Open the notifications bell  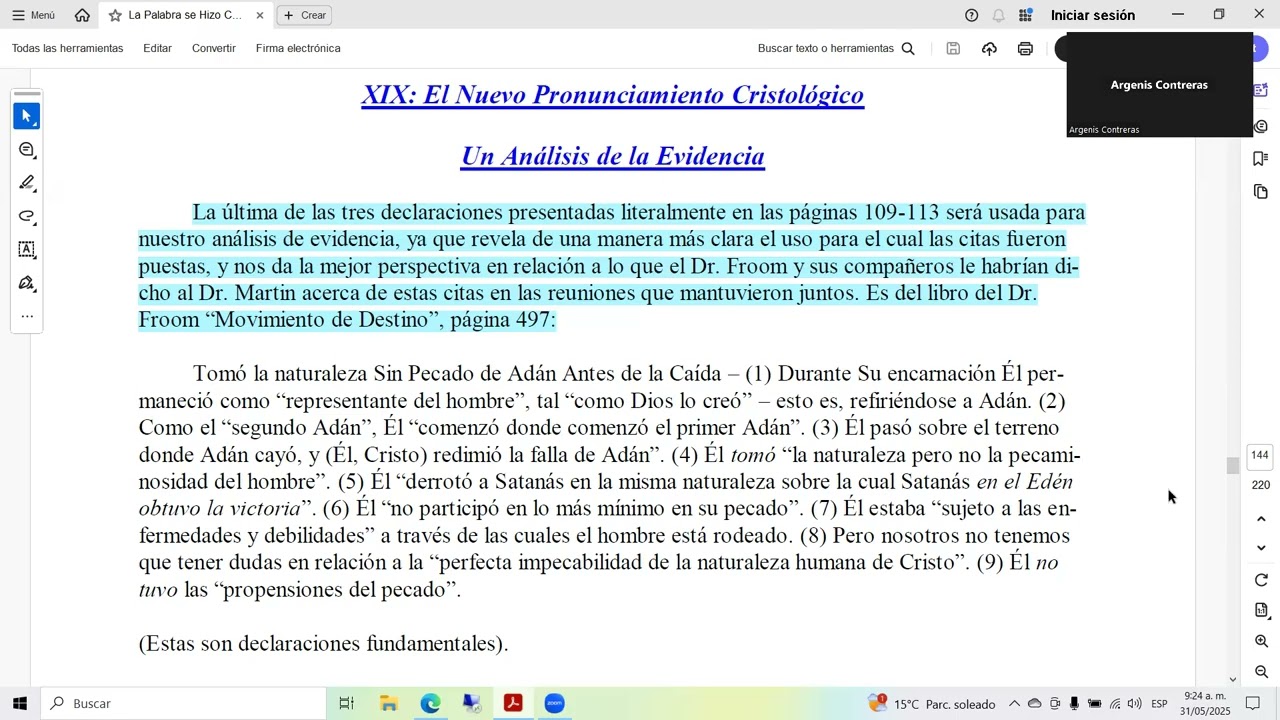[998, 15]
